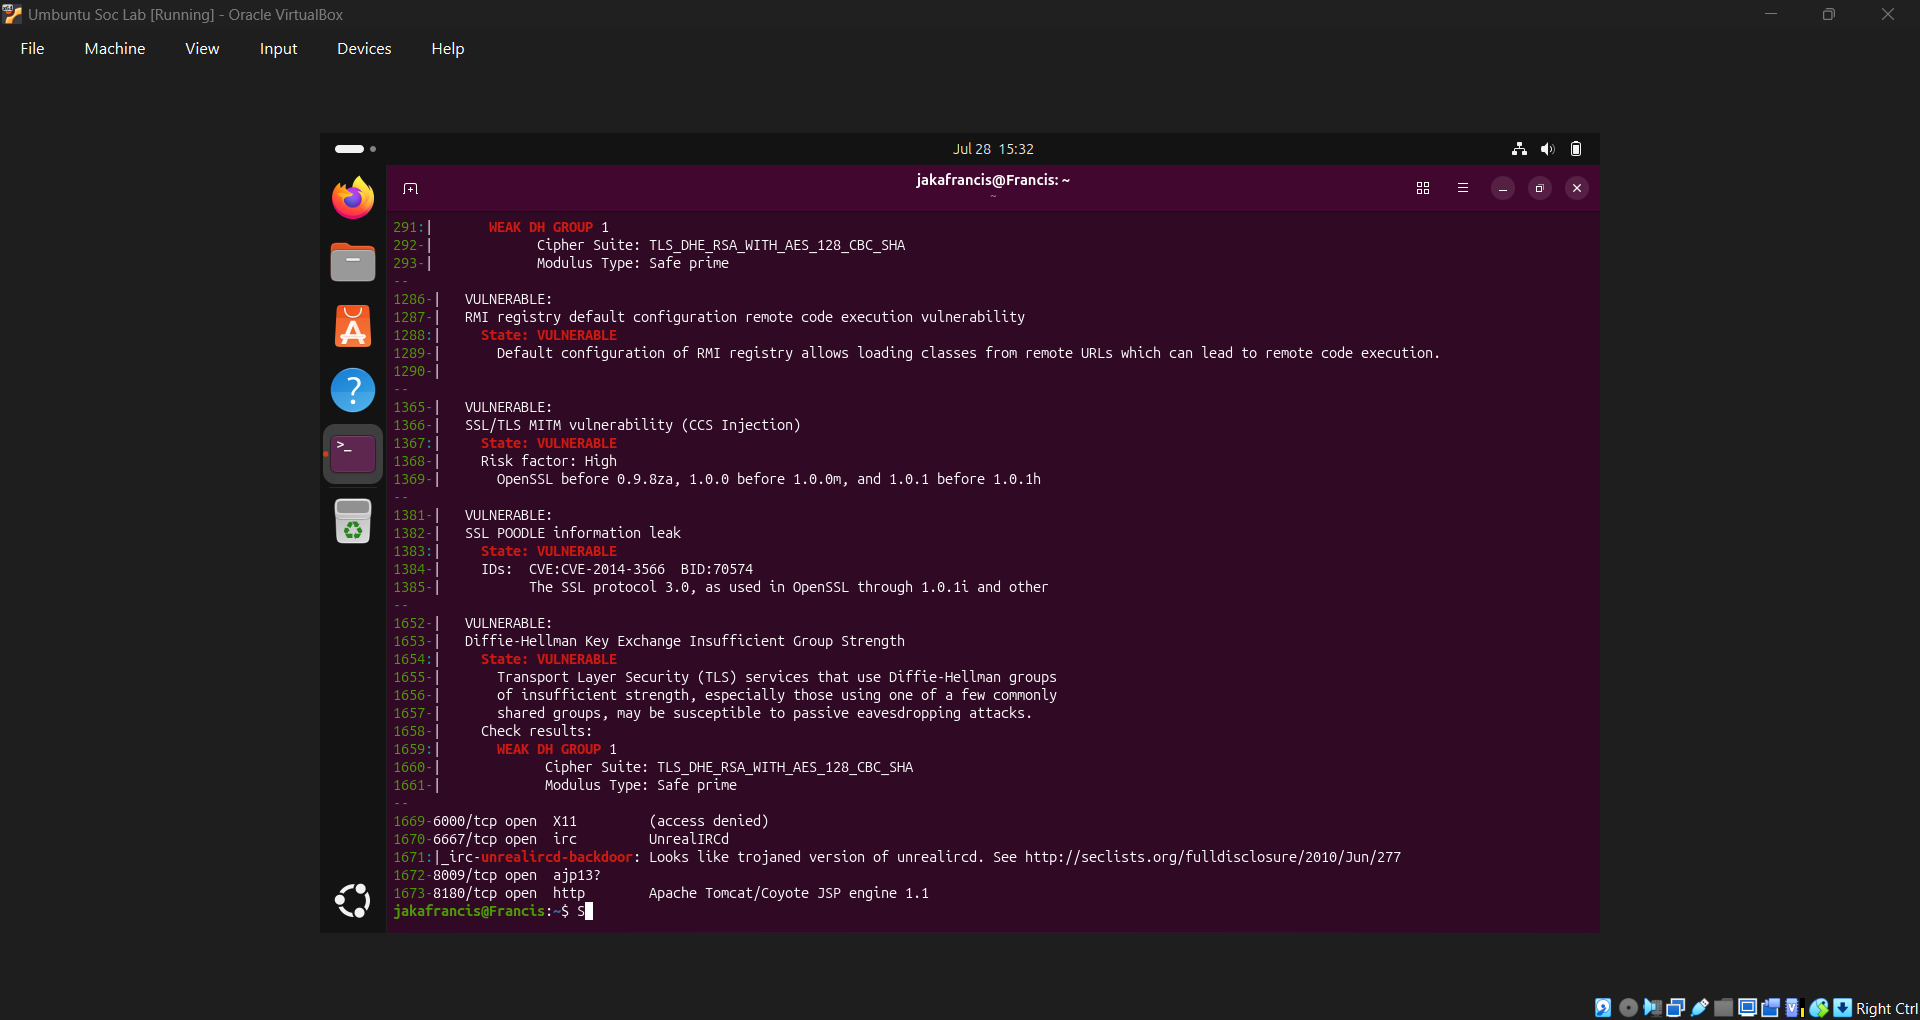Screen dimensions: 1920x1020
Task: Click the red unrealircd-backdoor text
Action: click(557, 857)
